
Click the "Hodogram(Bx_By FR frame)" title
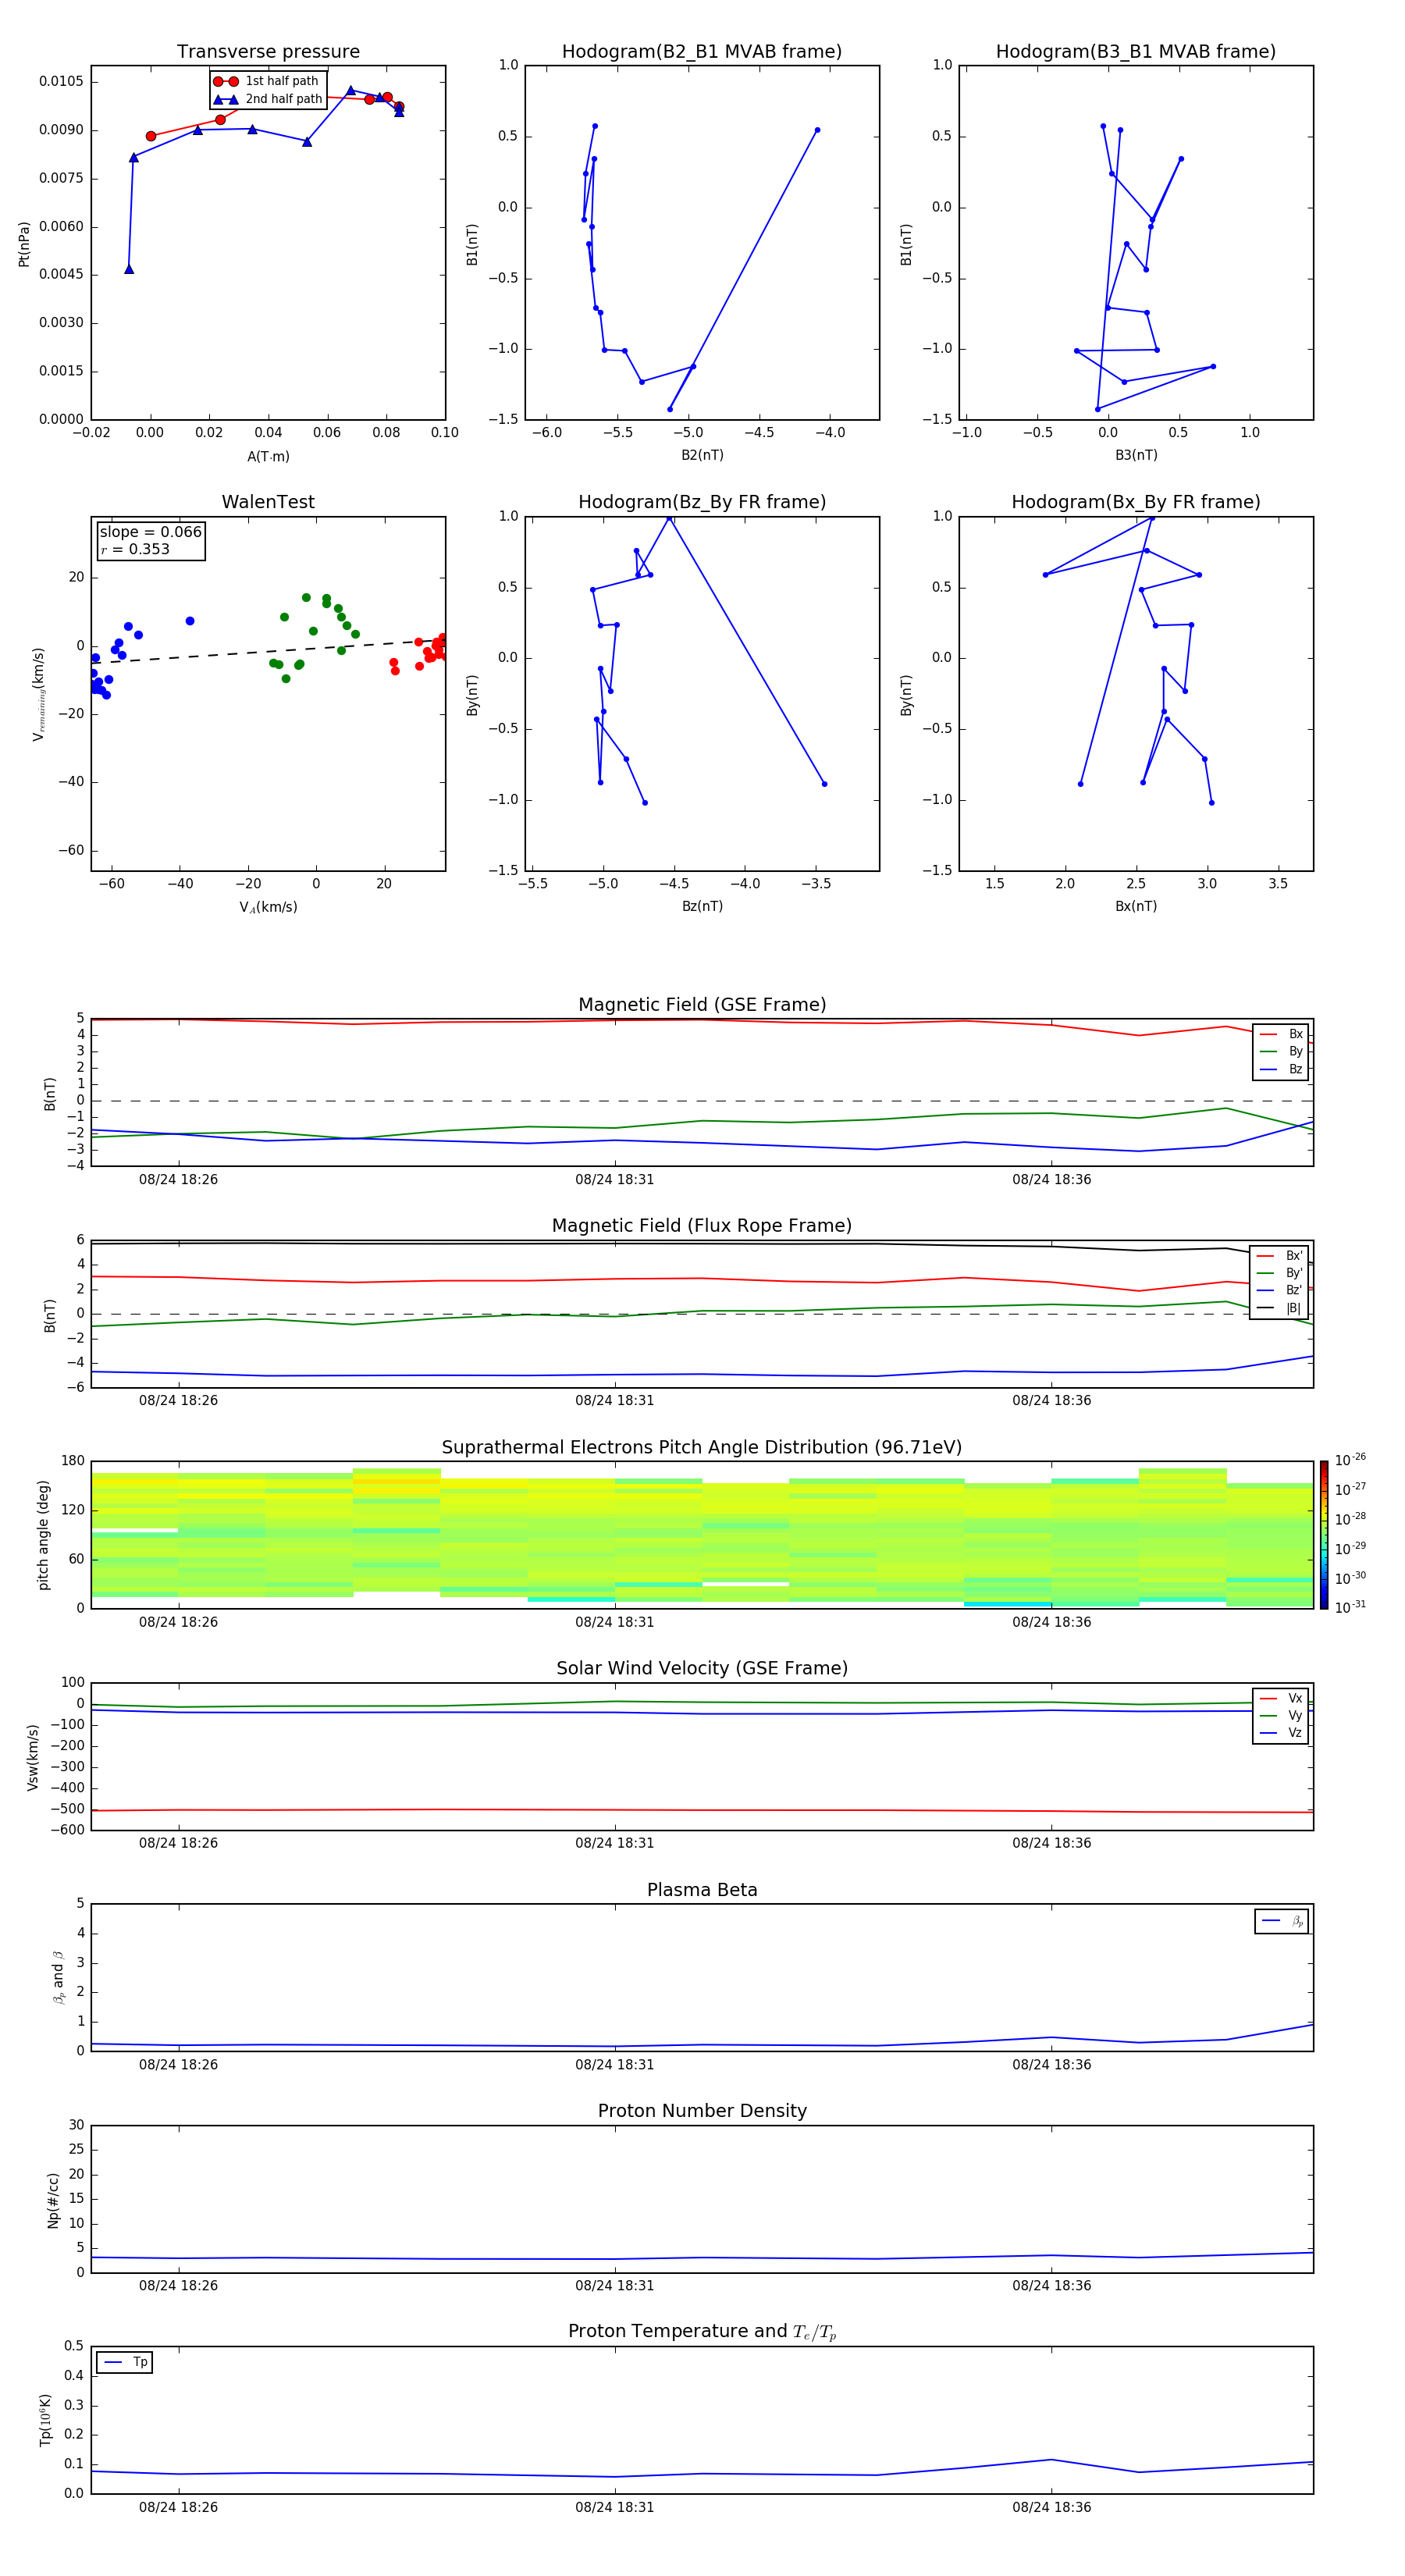(1136, 502)
